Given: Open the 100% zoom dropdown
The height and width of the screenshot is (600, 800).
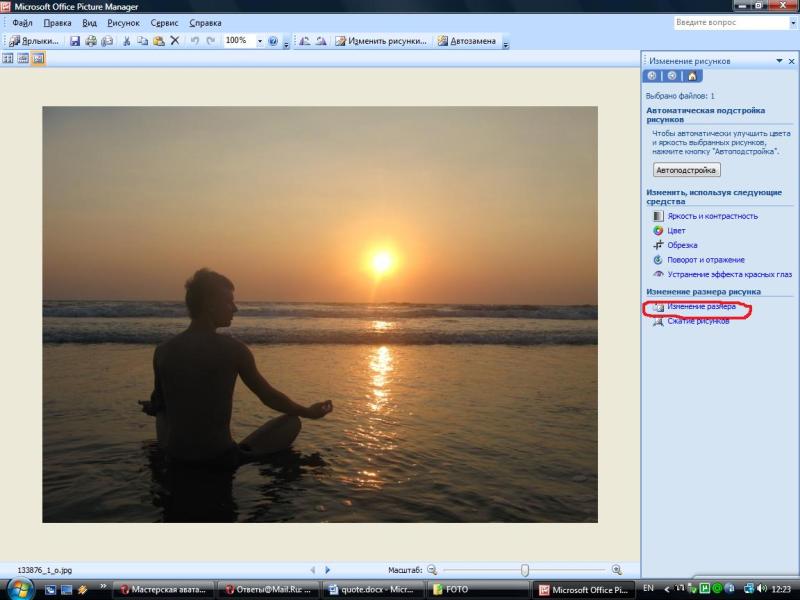Looking at the screenshot, I should click(260, 41).
